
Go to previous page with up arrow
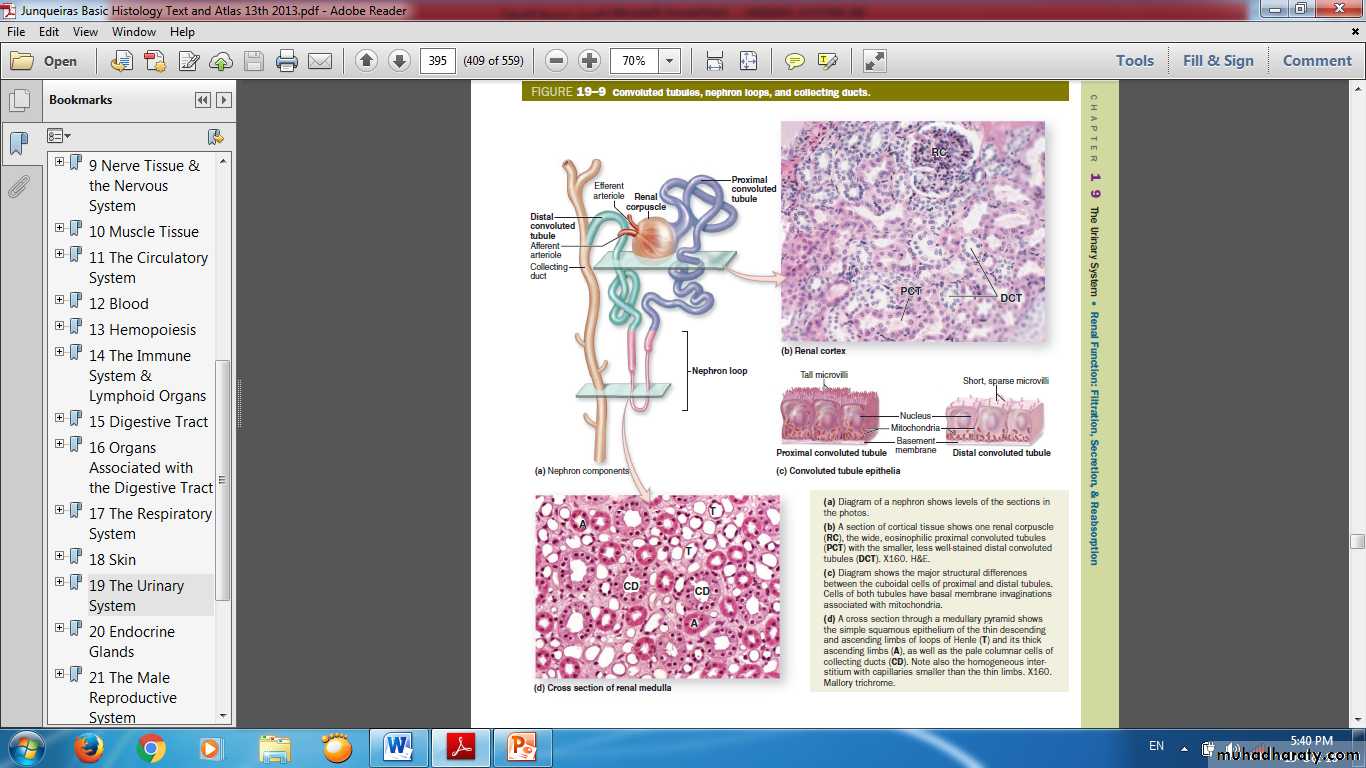[x=366, y=61]
